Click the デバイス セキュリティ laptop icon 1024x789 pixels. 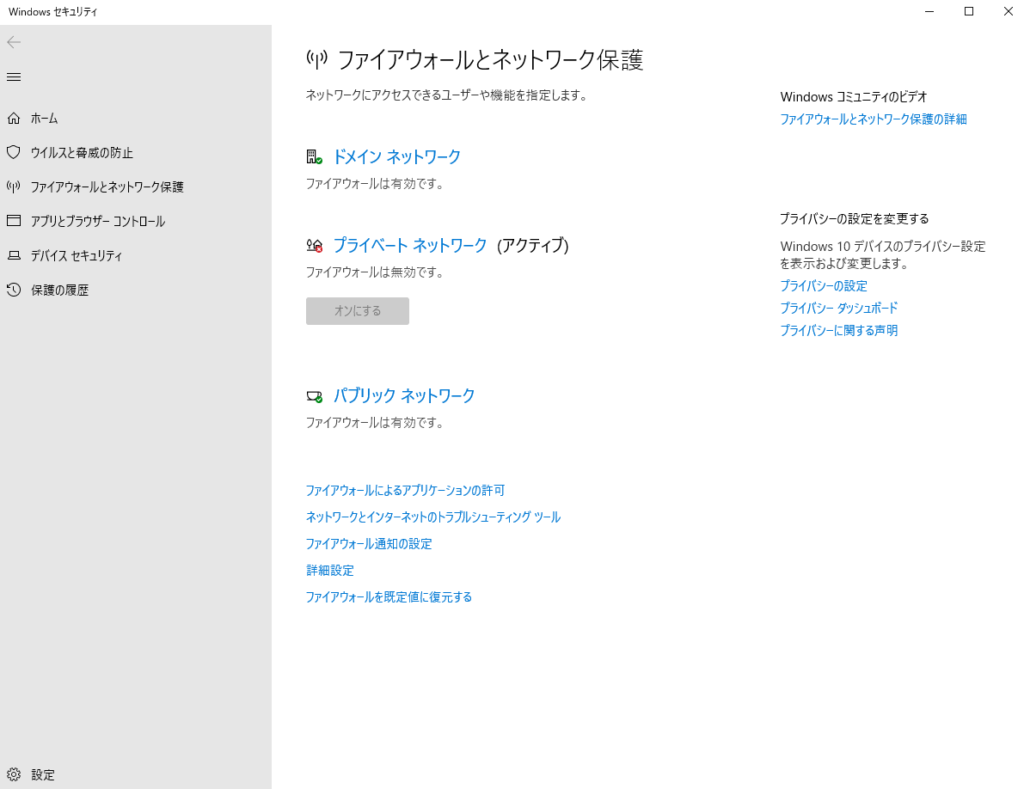(x=14, y=256)
